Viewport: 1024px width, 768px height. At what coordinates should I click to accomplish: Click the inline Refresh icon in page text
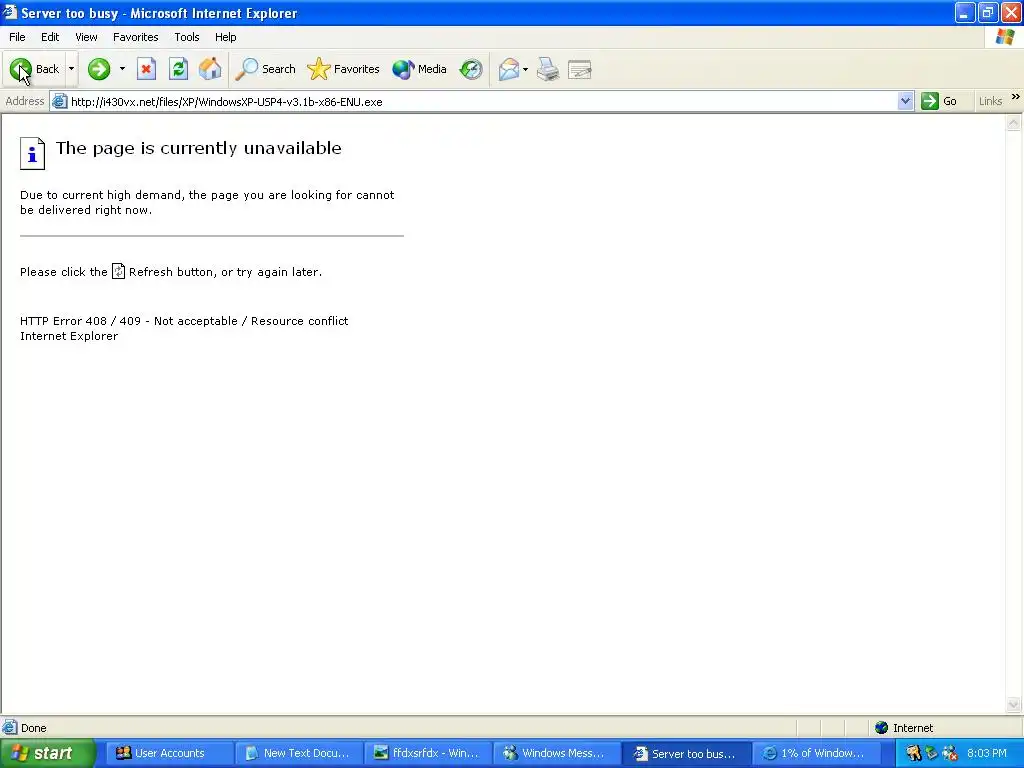coord(118,271)
